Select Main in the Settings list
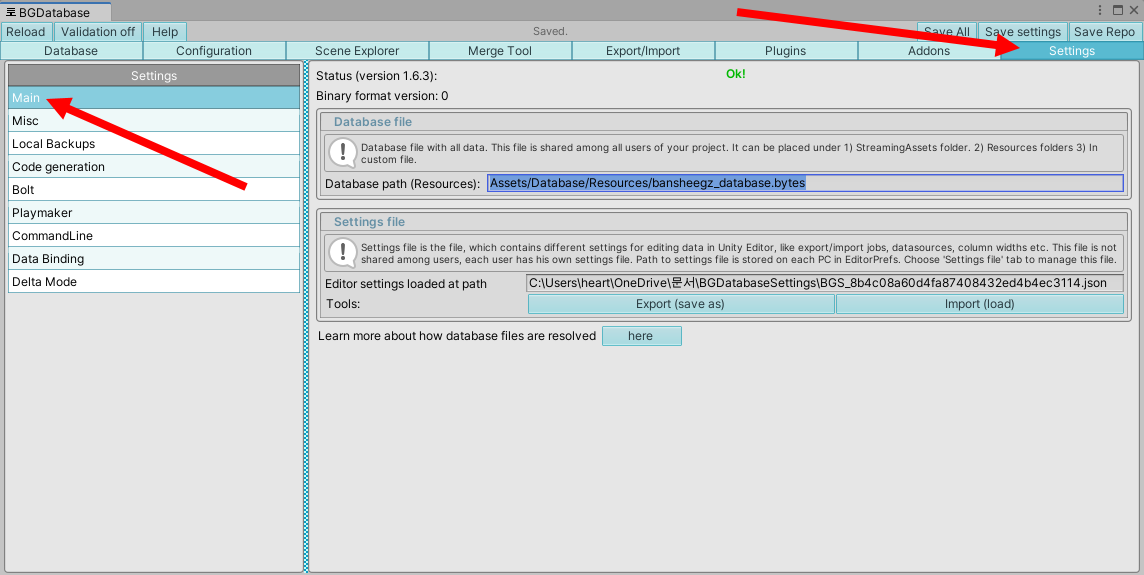 pyautogui.click(x=154, y=98)
